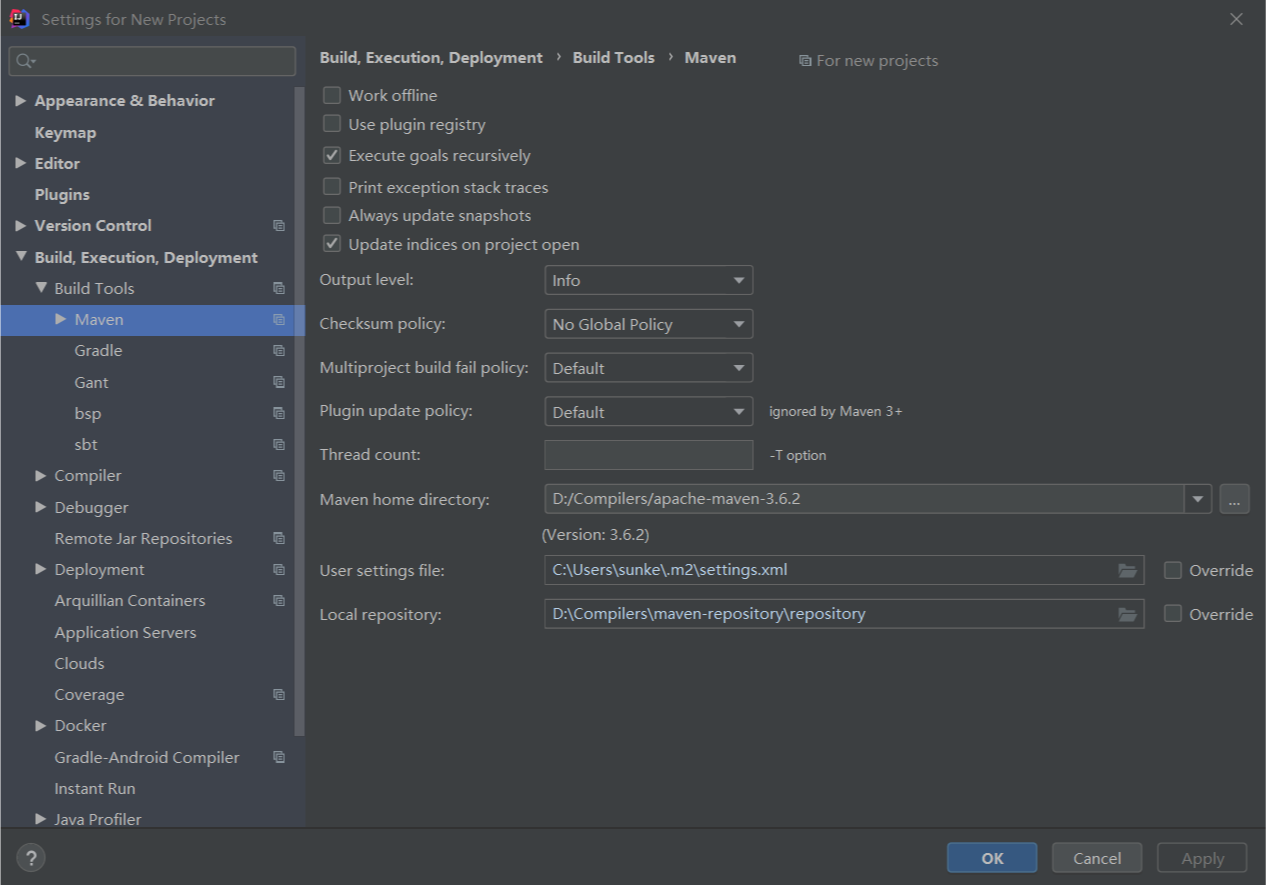Click the folder browse icon for Local repository
This screenshot has height=885, width=1266.
click(1127, 614)
